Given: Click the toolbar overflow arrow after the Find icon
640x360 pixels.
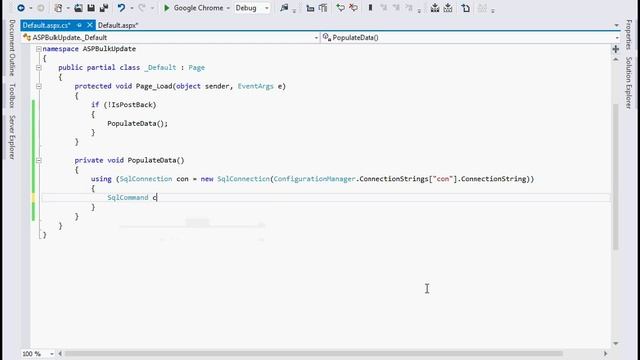Looking at the screenshot, I should 294,11.
